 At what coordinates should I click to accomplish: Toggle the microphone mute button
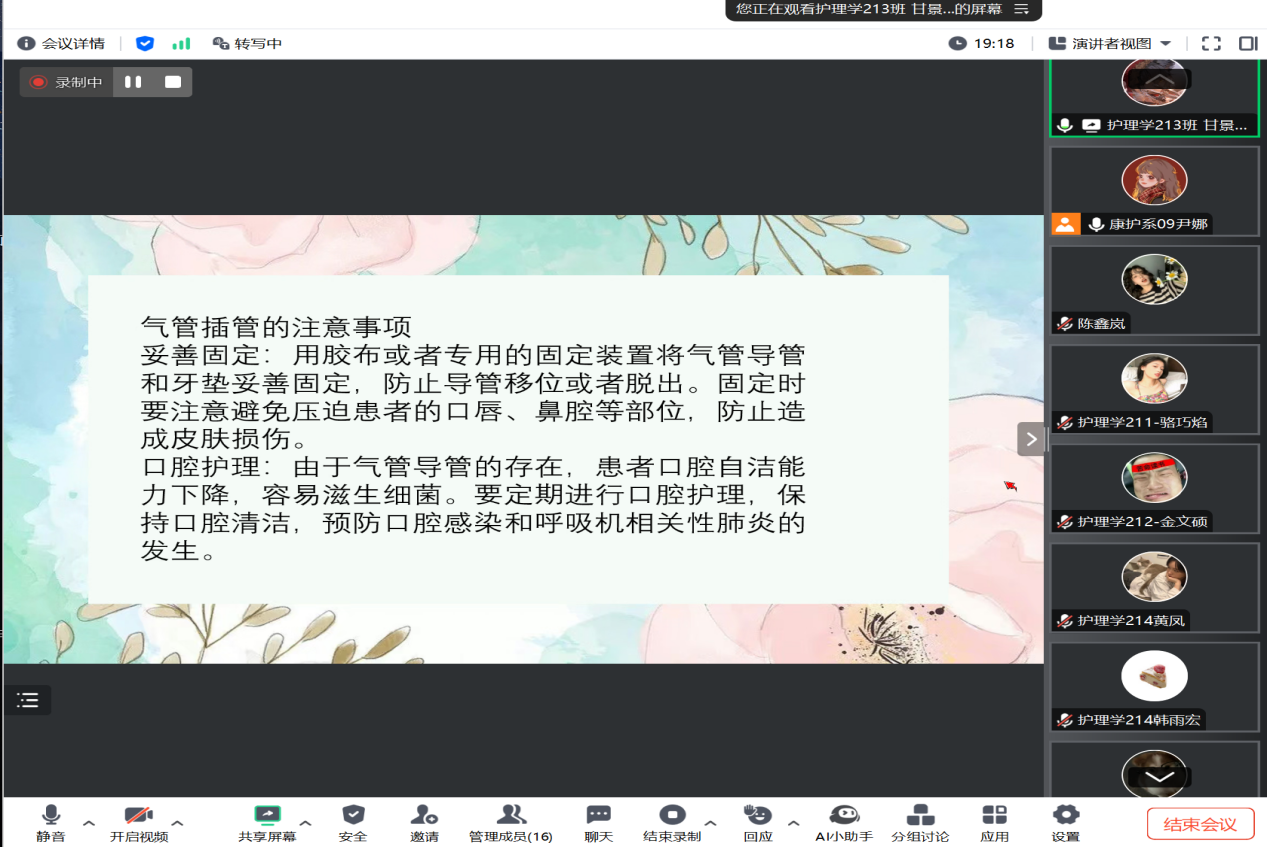pyautogui.click(x=51, y=822)
